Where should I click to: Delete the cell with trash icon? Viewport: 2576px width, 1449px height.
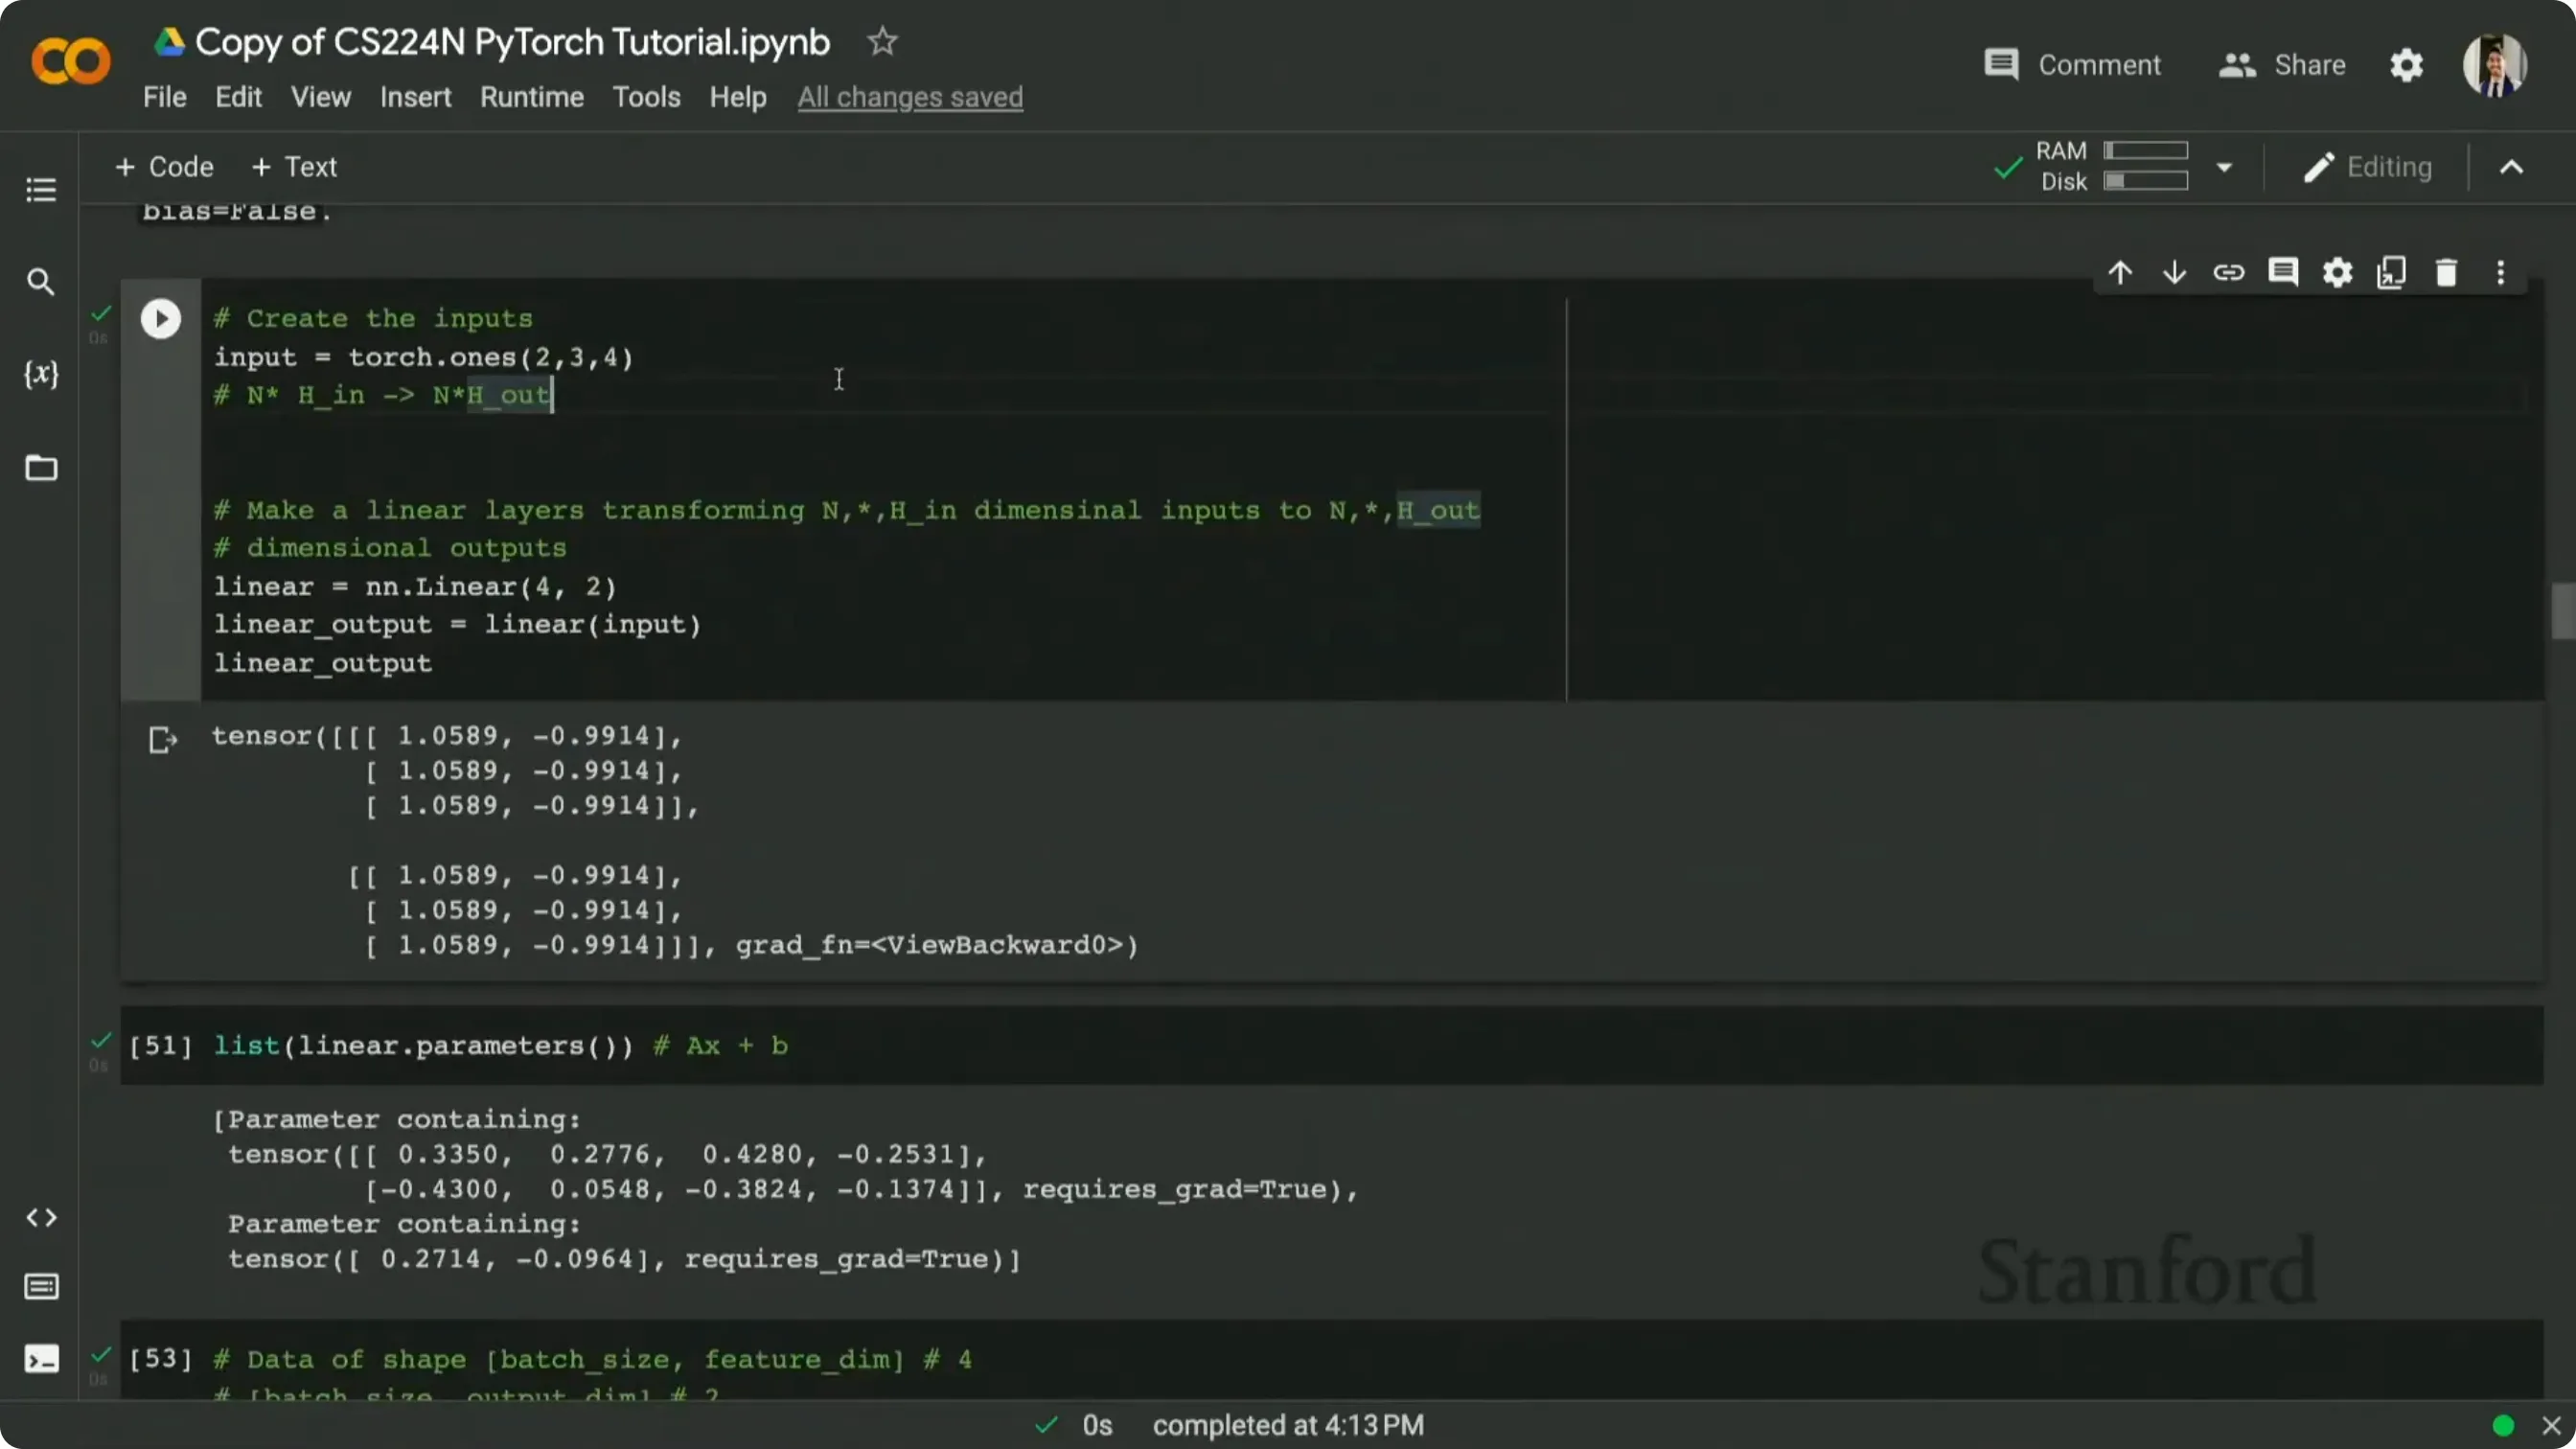coord(2446,272)
